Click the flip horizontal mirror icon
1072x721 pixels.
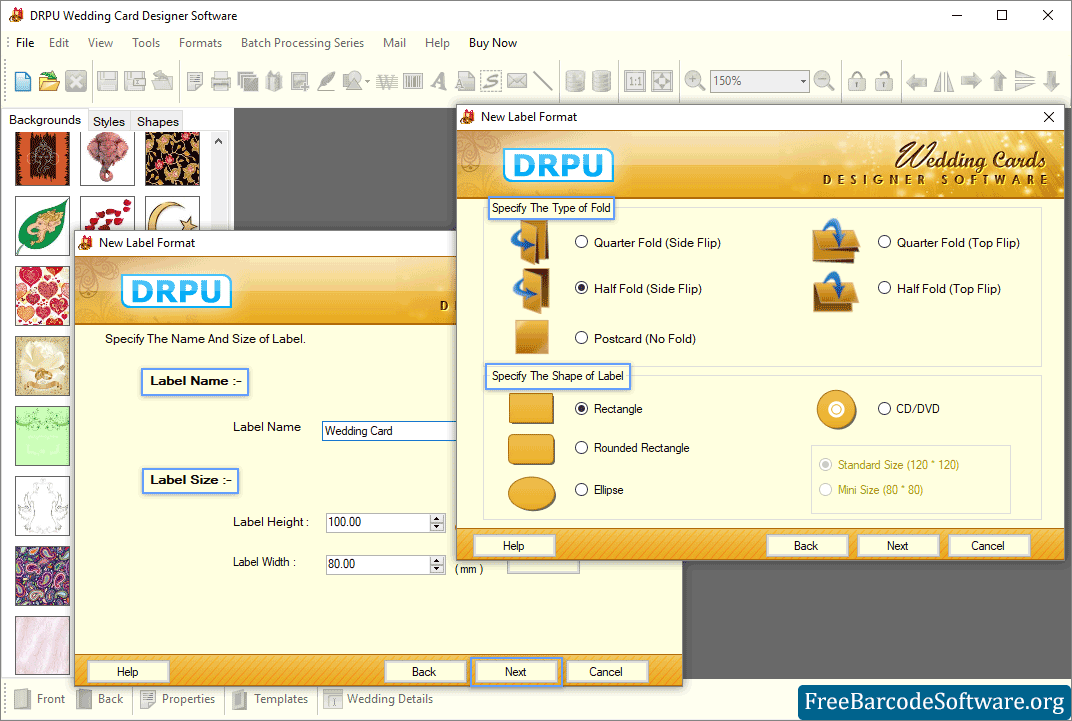[944, 81]
